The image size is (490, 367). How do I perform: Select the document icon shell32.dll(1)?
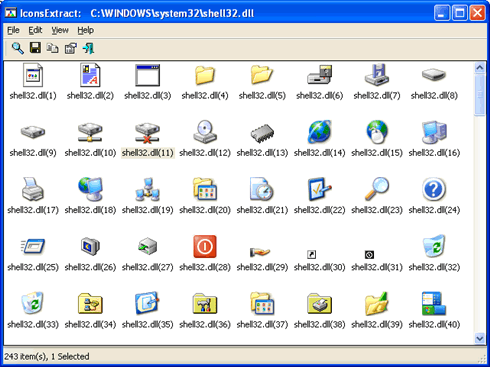pyautogui.click(x=33, y=75)
